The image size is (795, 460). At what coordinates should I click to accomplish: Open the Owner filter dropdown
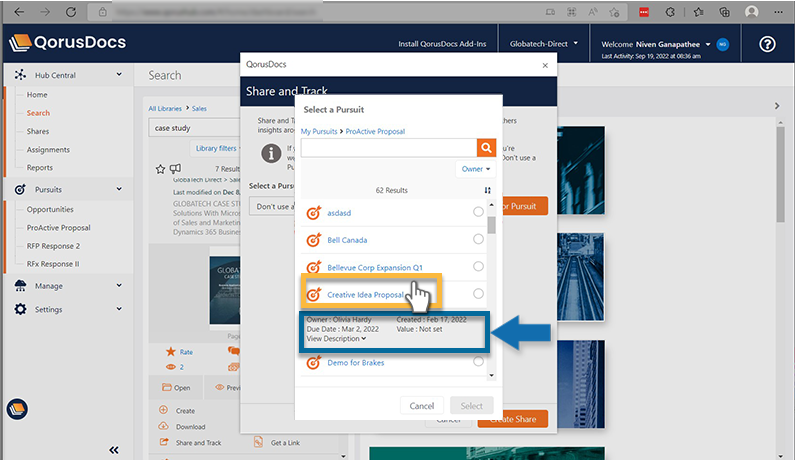pos(476,169)
